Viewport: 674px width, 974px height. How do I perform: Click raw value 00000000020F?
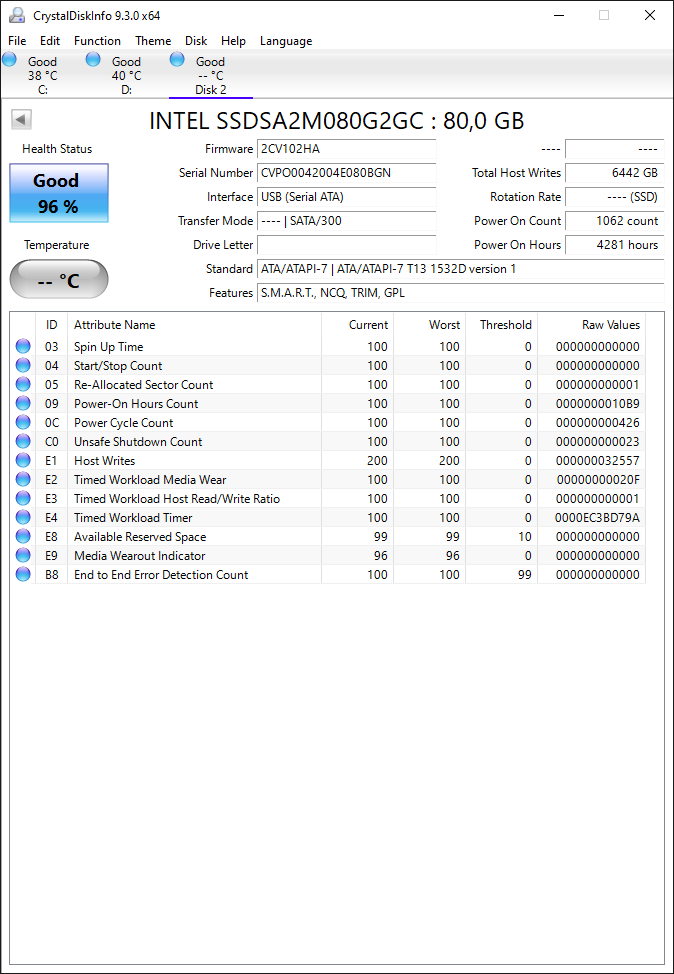pos(598,480)
